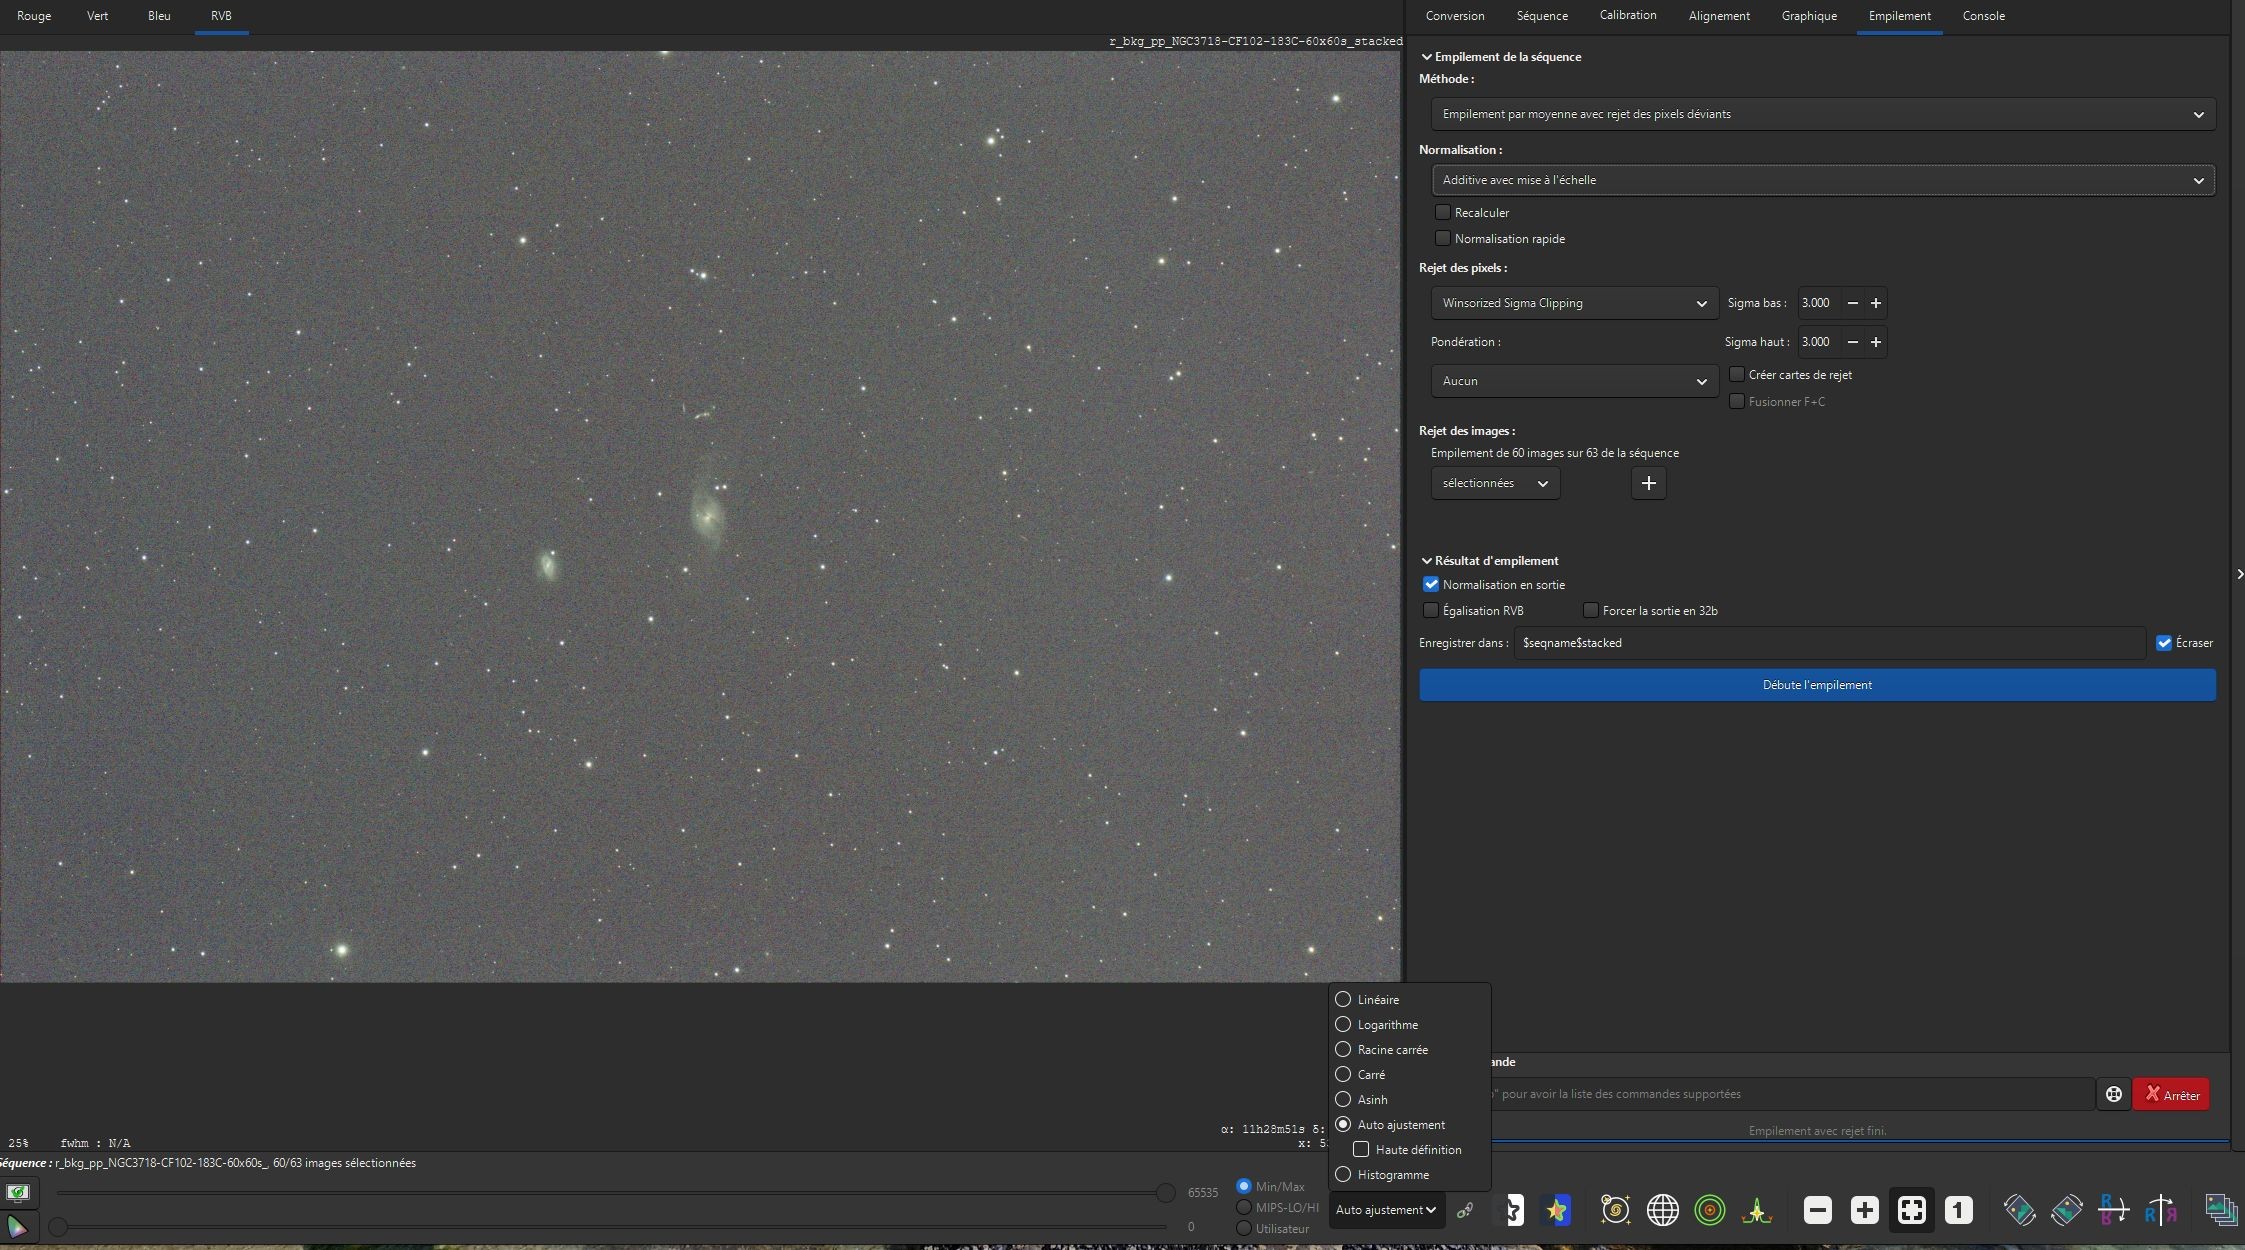Image resolution: width=2245 pixels, height=1250 pixels.
Task: Decrease Sigma bas with minus
Action: 1852,303
